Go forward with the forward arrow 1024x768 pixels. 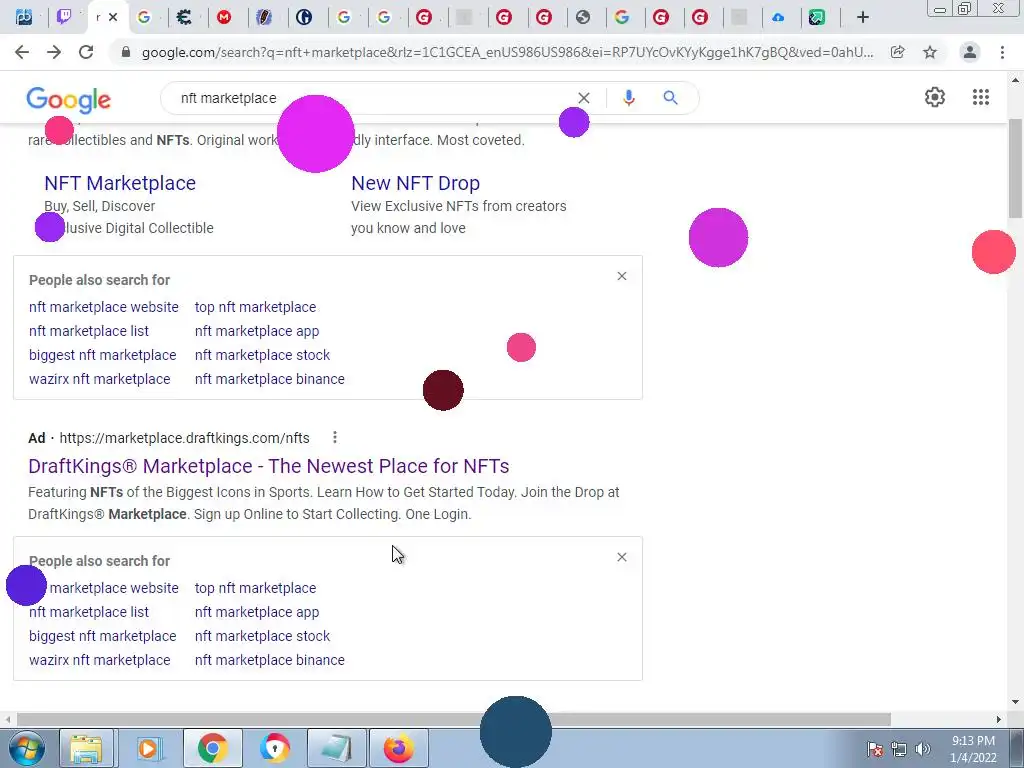coord(54,52)
